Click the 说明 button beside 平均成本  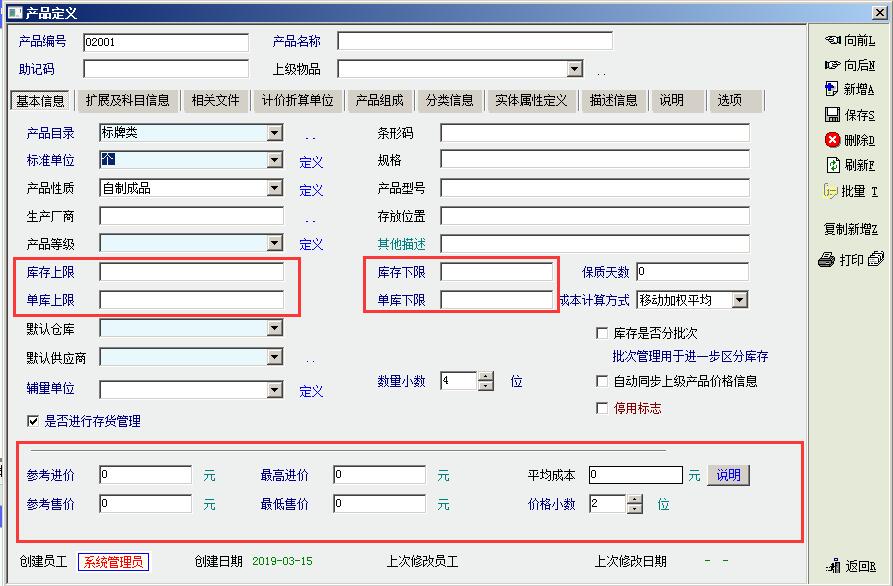click(x=728, y=475)
